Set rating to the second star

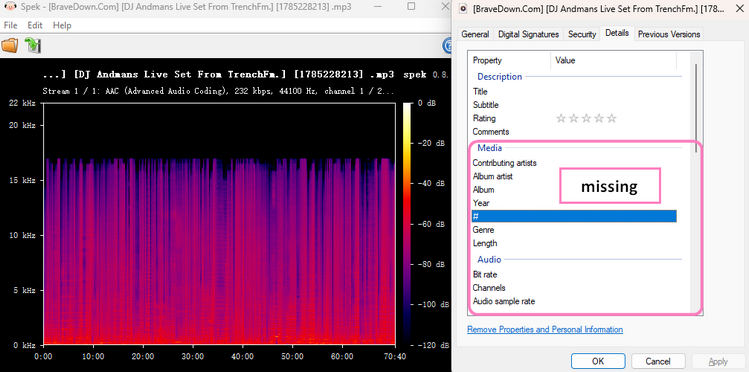click(x=574, y=118)
